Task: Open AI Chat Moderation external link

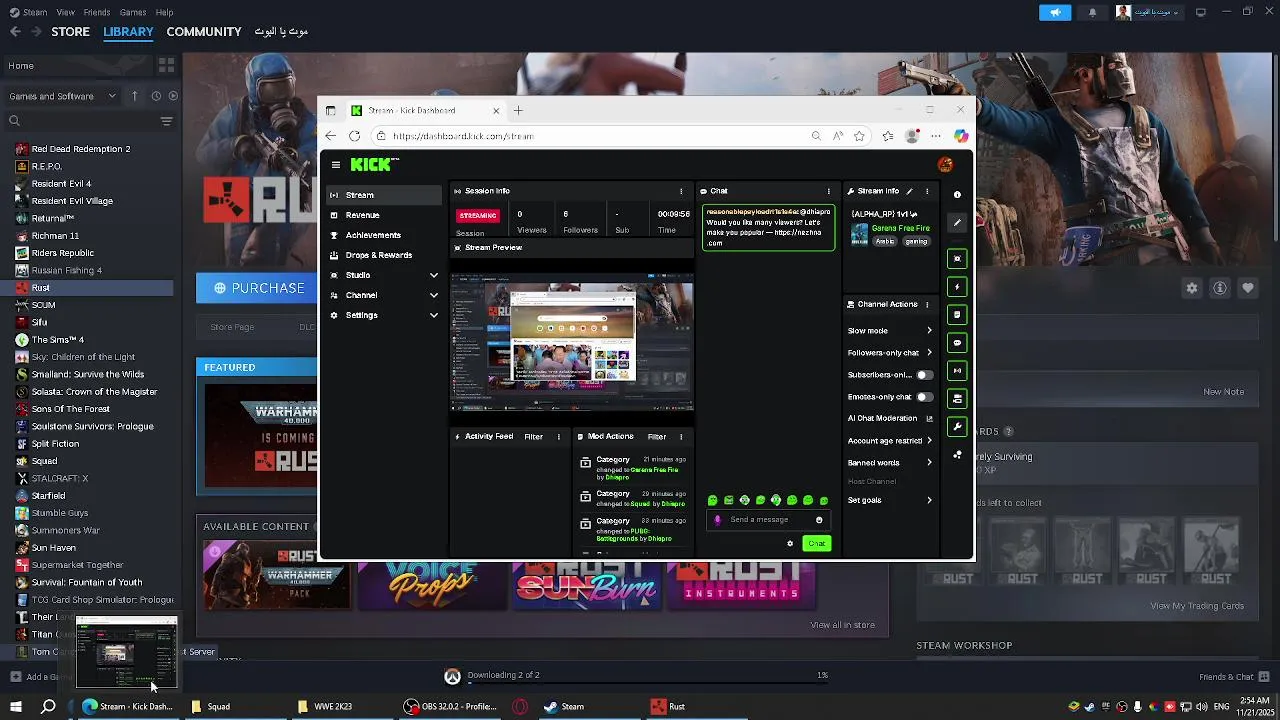Action: pyautogui.click(x=929, y=419)
